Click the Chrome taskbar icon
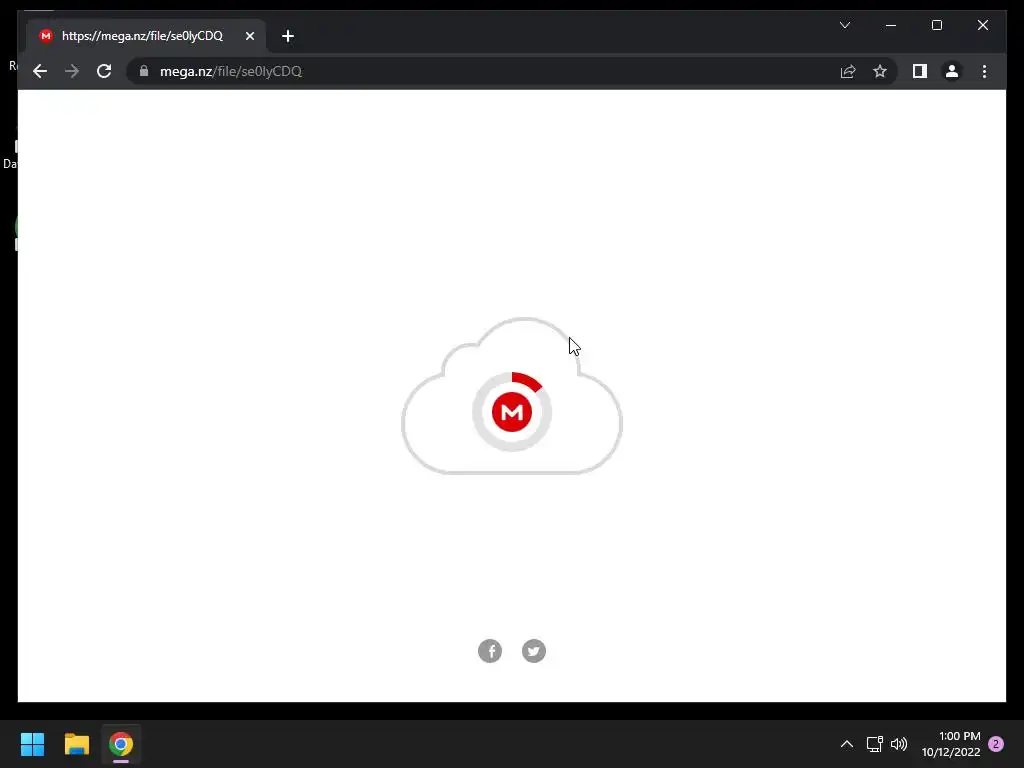Image resolution: width=1024 pixels, height=768 pixels. [x=121, y=744]
